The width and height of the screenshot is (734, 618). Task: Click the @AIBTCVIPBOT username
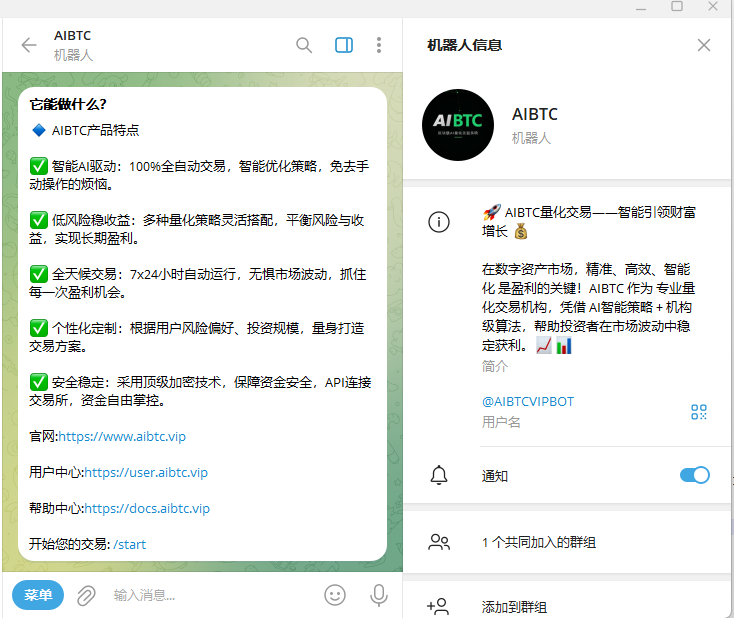point(528,402)
